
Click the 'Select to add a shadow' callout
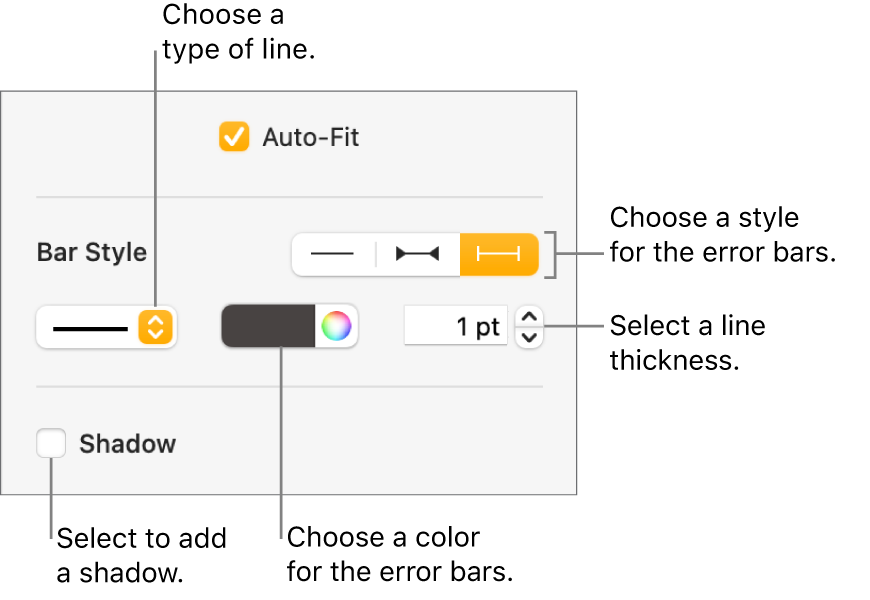[x=141, y=555]
